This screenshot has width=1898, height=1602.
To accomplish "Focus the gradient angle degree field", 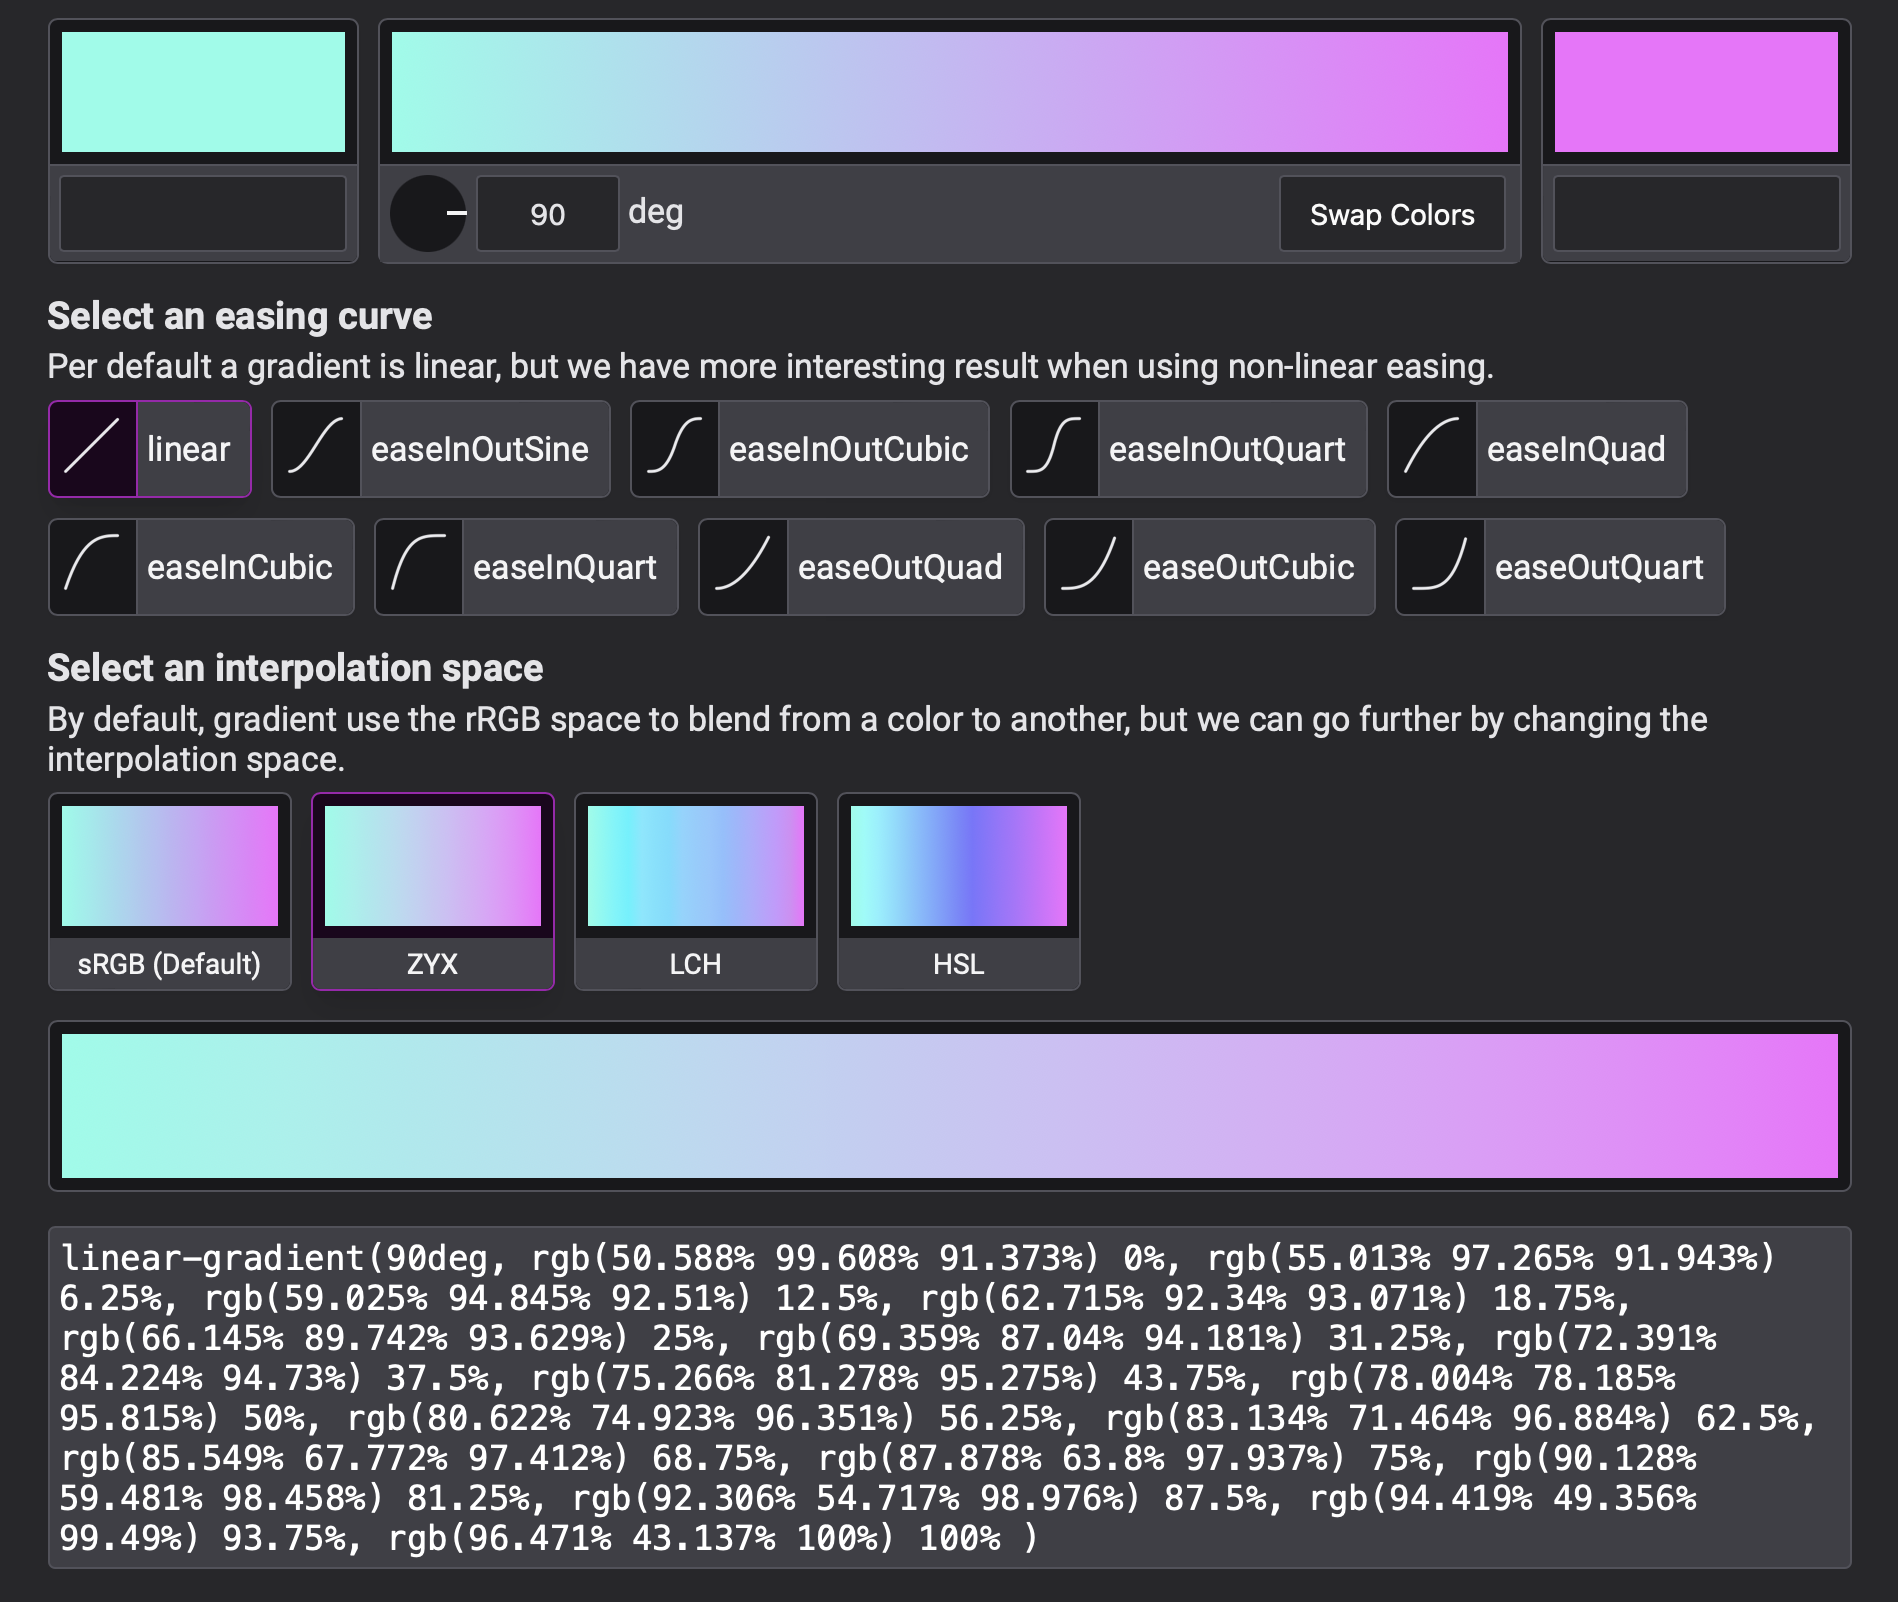I will click(548, 214).
